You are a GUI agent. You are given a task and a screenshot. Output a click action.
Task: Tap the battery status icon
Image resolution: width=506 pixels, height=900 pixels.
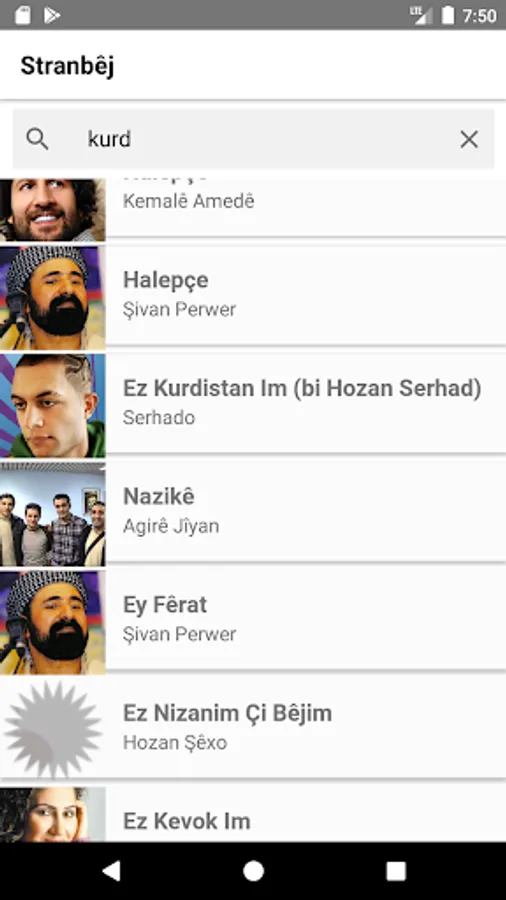tap(447, 15)
